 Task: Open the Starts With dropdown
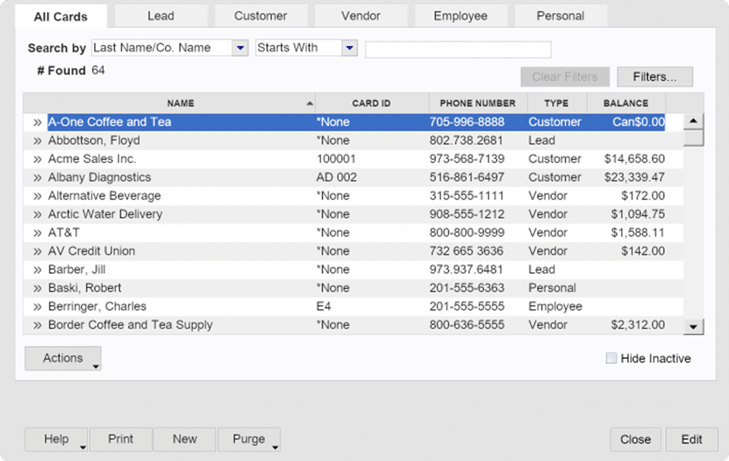349,48
